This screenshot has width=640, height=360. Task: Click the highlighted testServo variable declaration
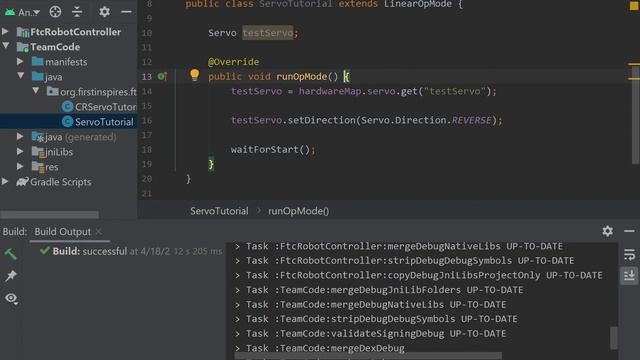267,33
